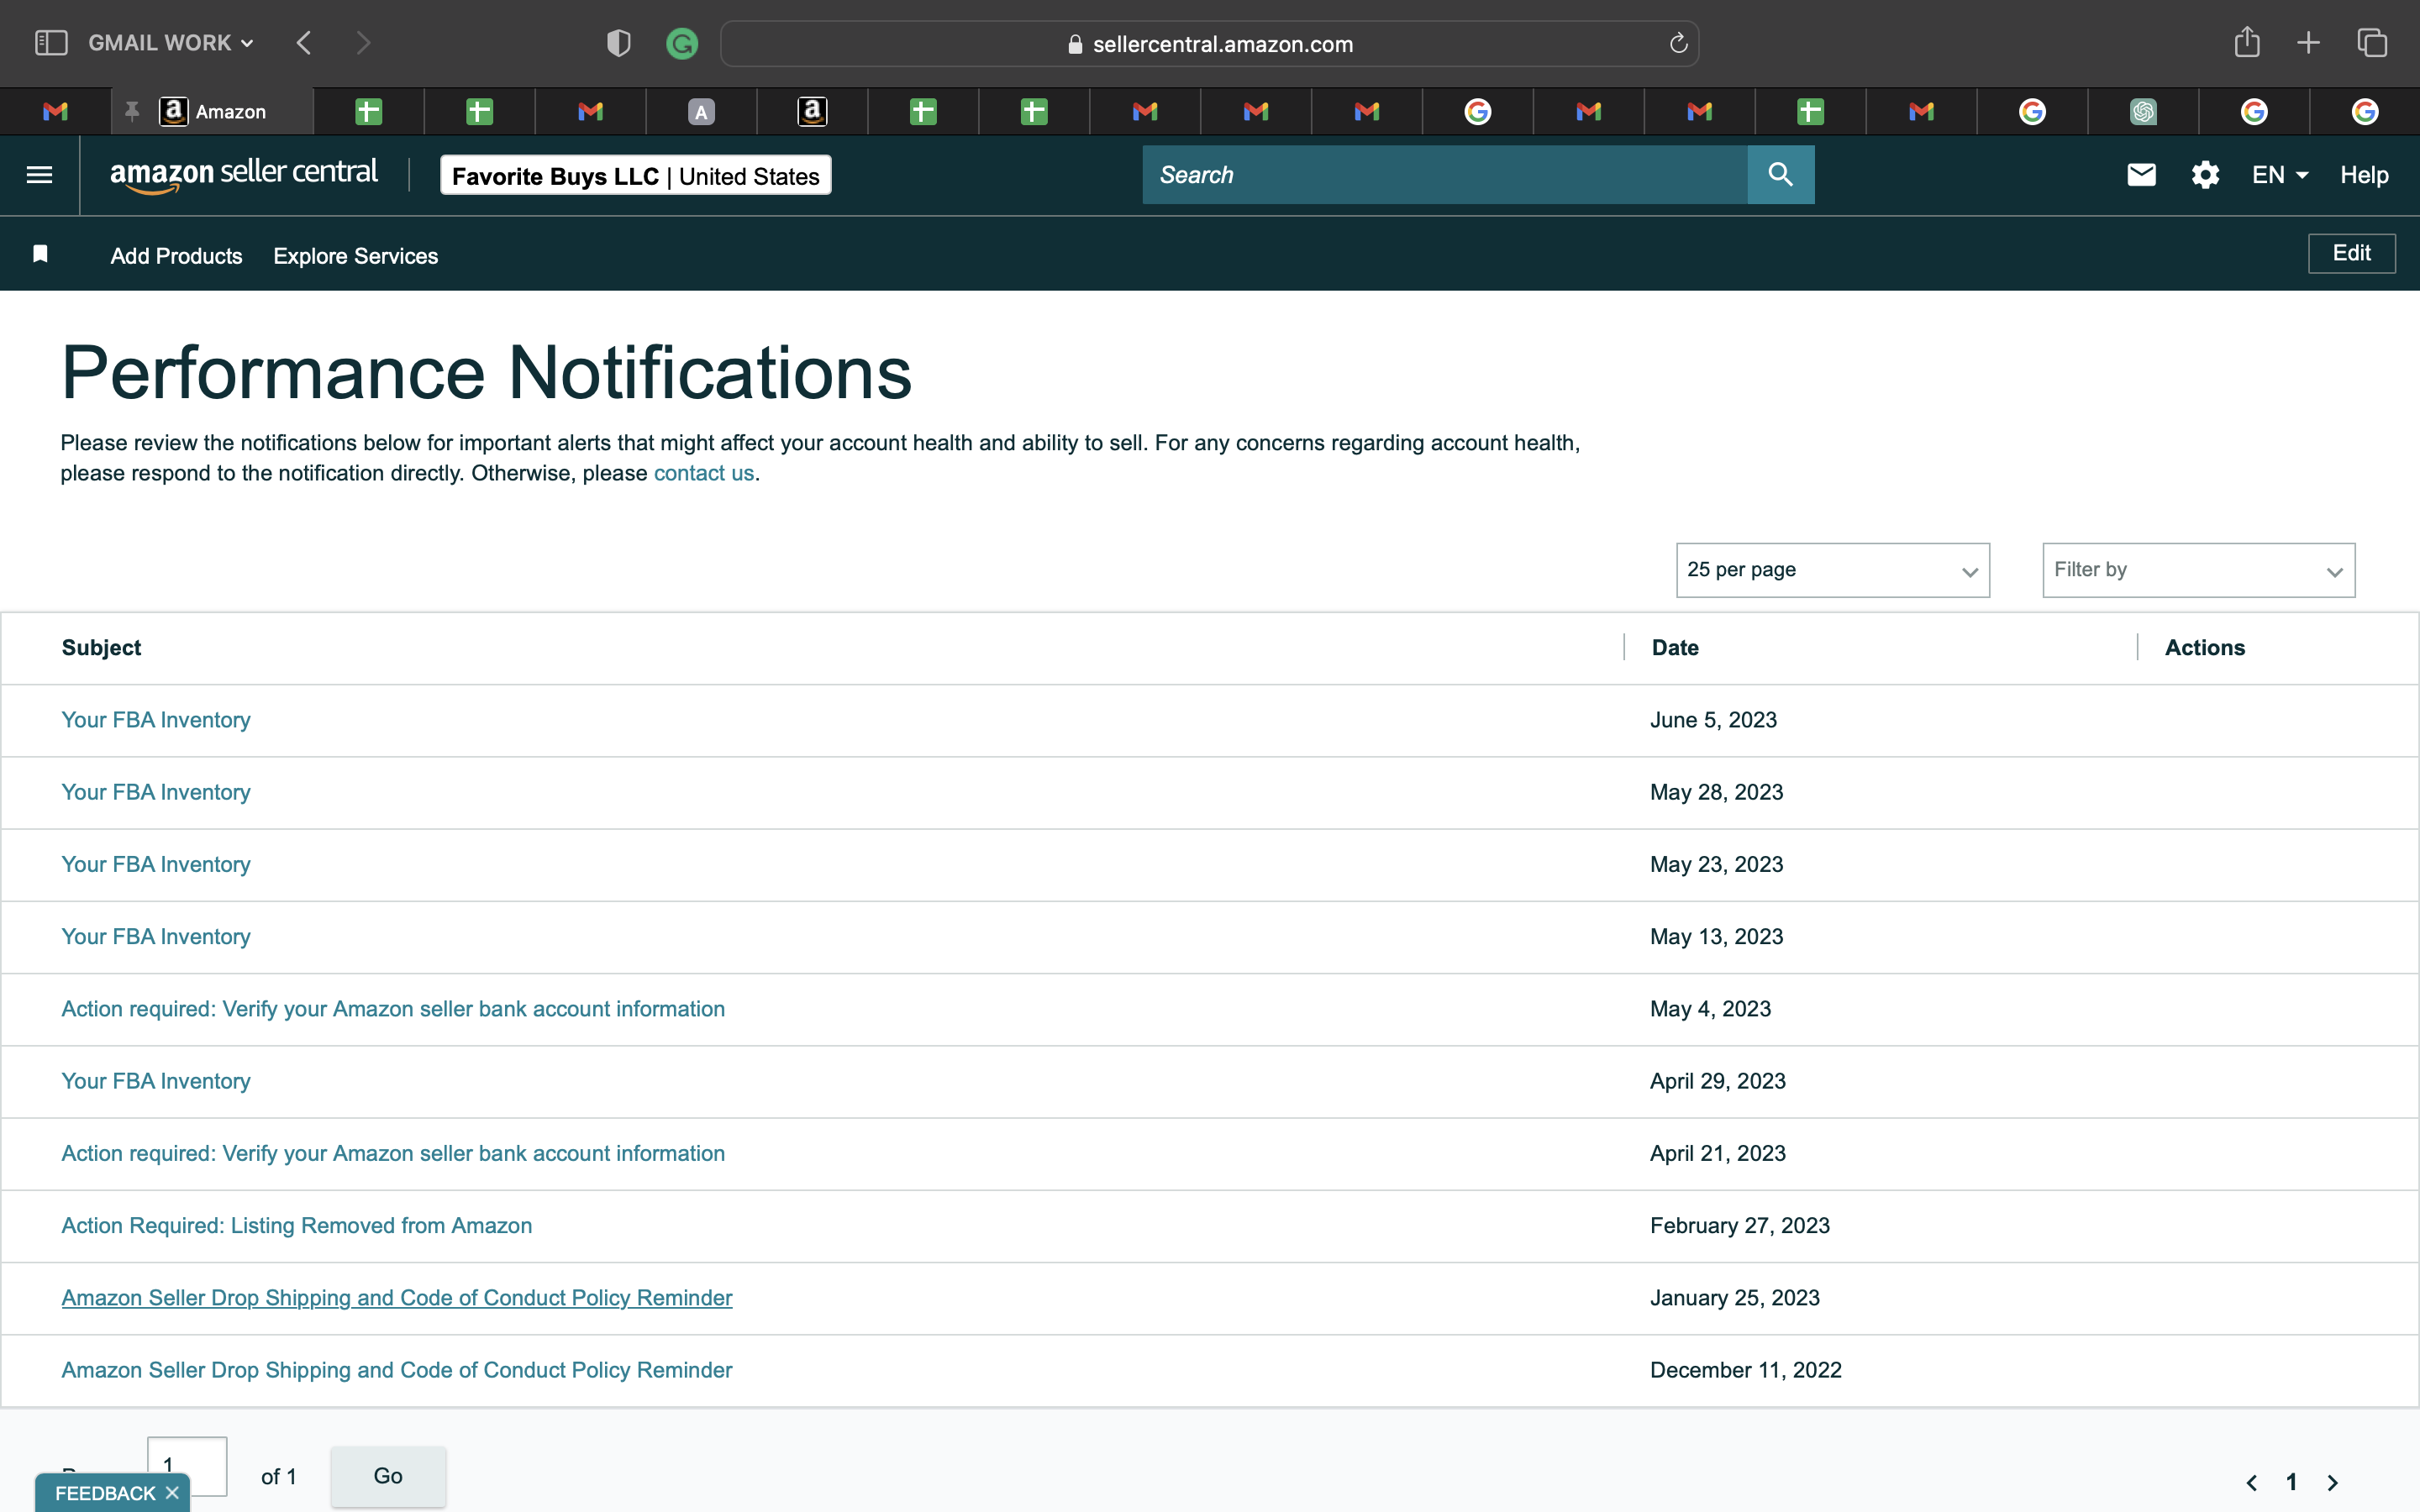Open the Filter by dropdown
The width and height of the screenshot is (2420, 1512).
[2198, 570]
